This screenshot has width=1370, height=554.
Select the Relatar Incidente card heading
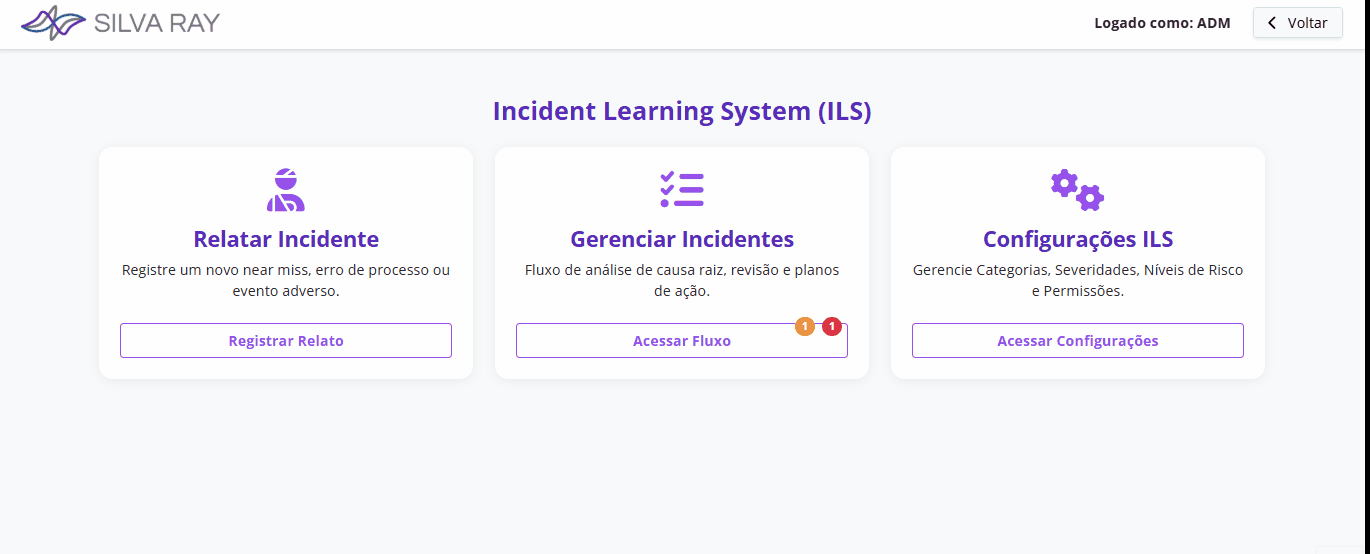pos(286,240)
